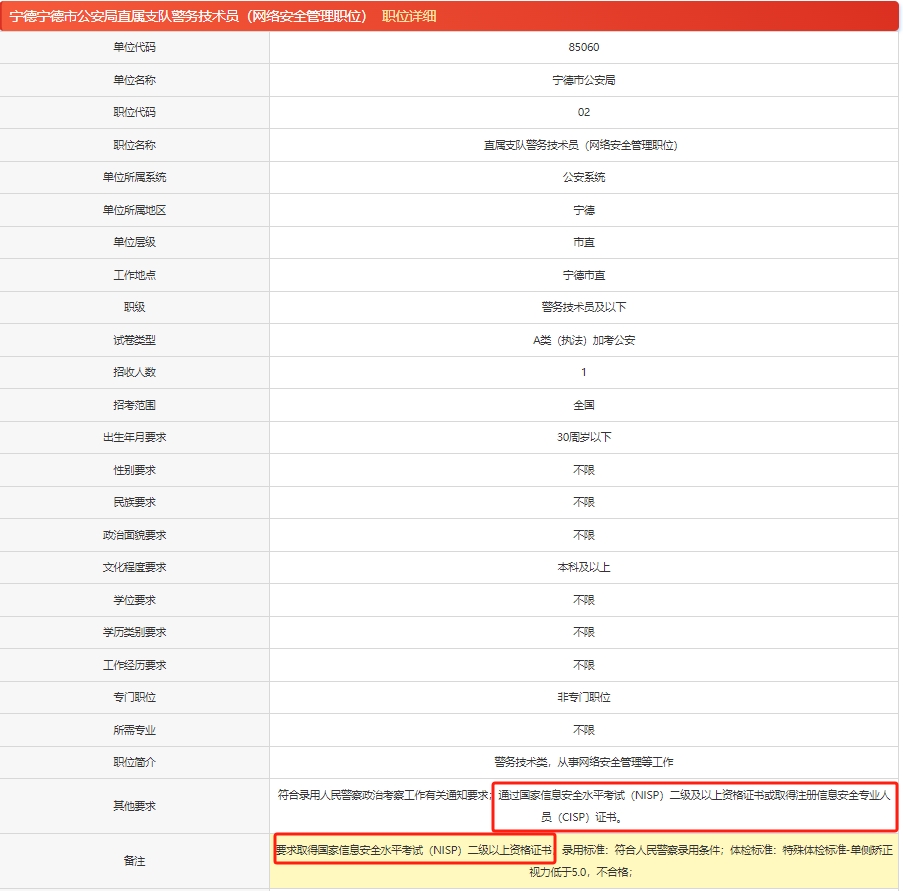Click the 其他要求 row label

coord(134,806)
